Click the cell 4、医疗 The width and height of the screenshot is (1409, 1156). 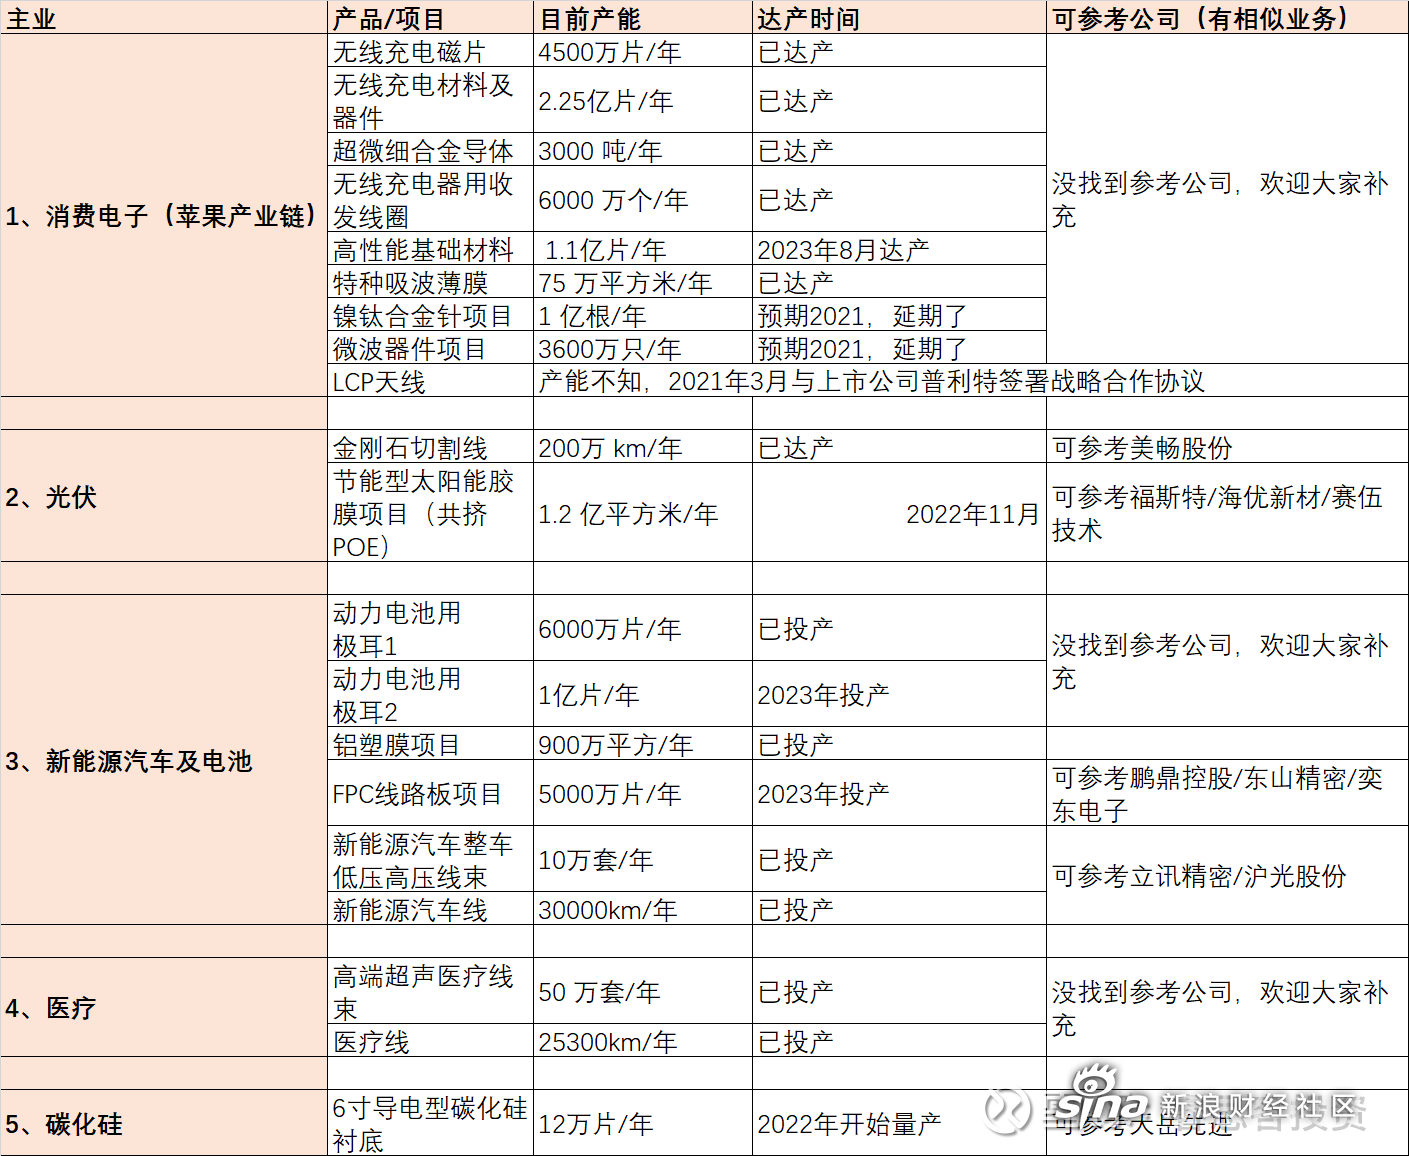(164, 1007)
